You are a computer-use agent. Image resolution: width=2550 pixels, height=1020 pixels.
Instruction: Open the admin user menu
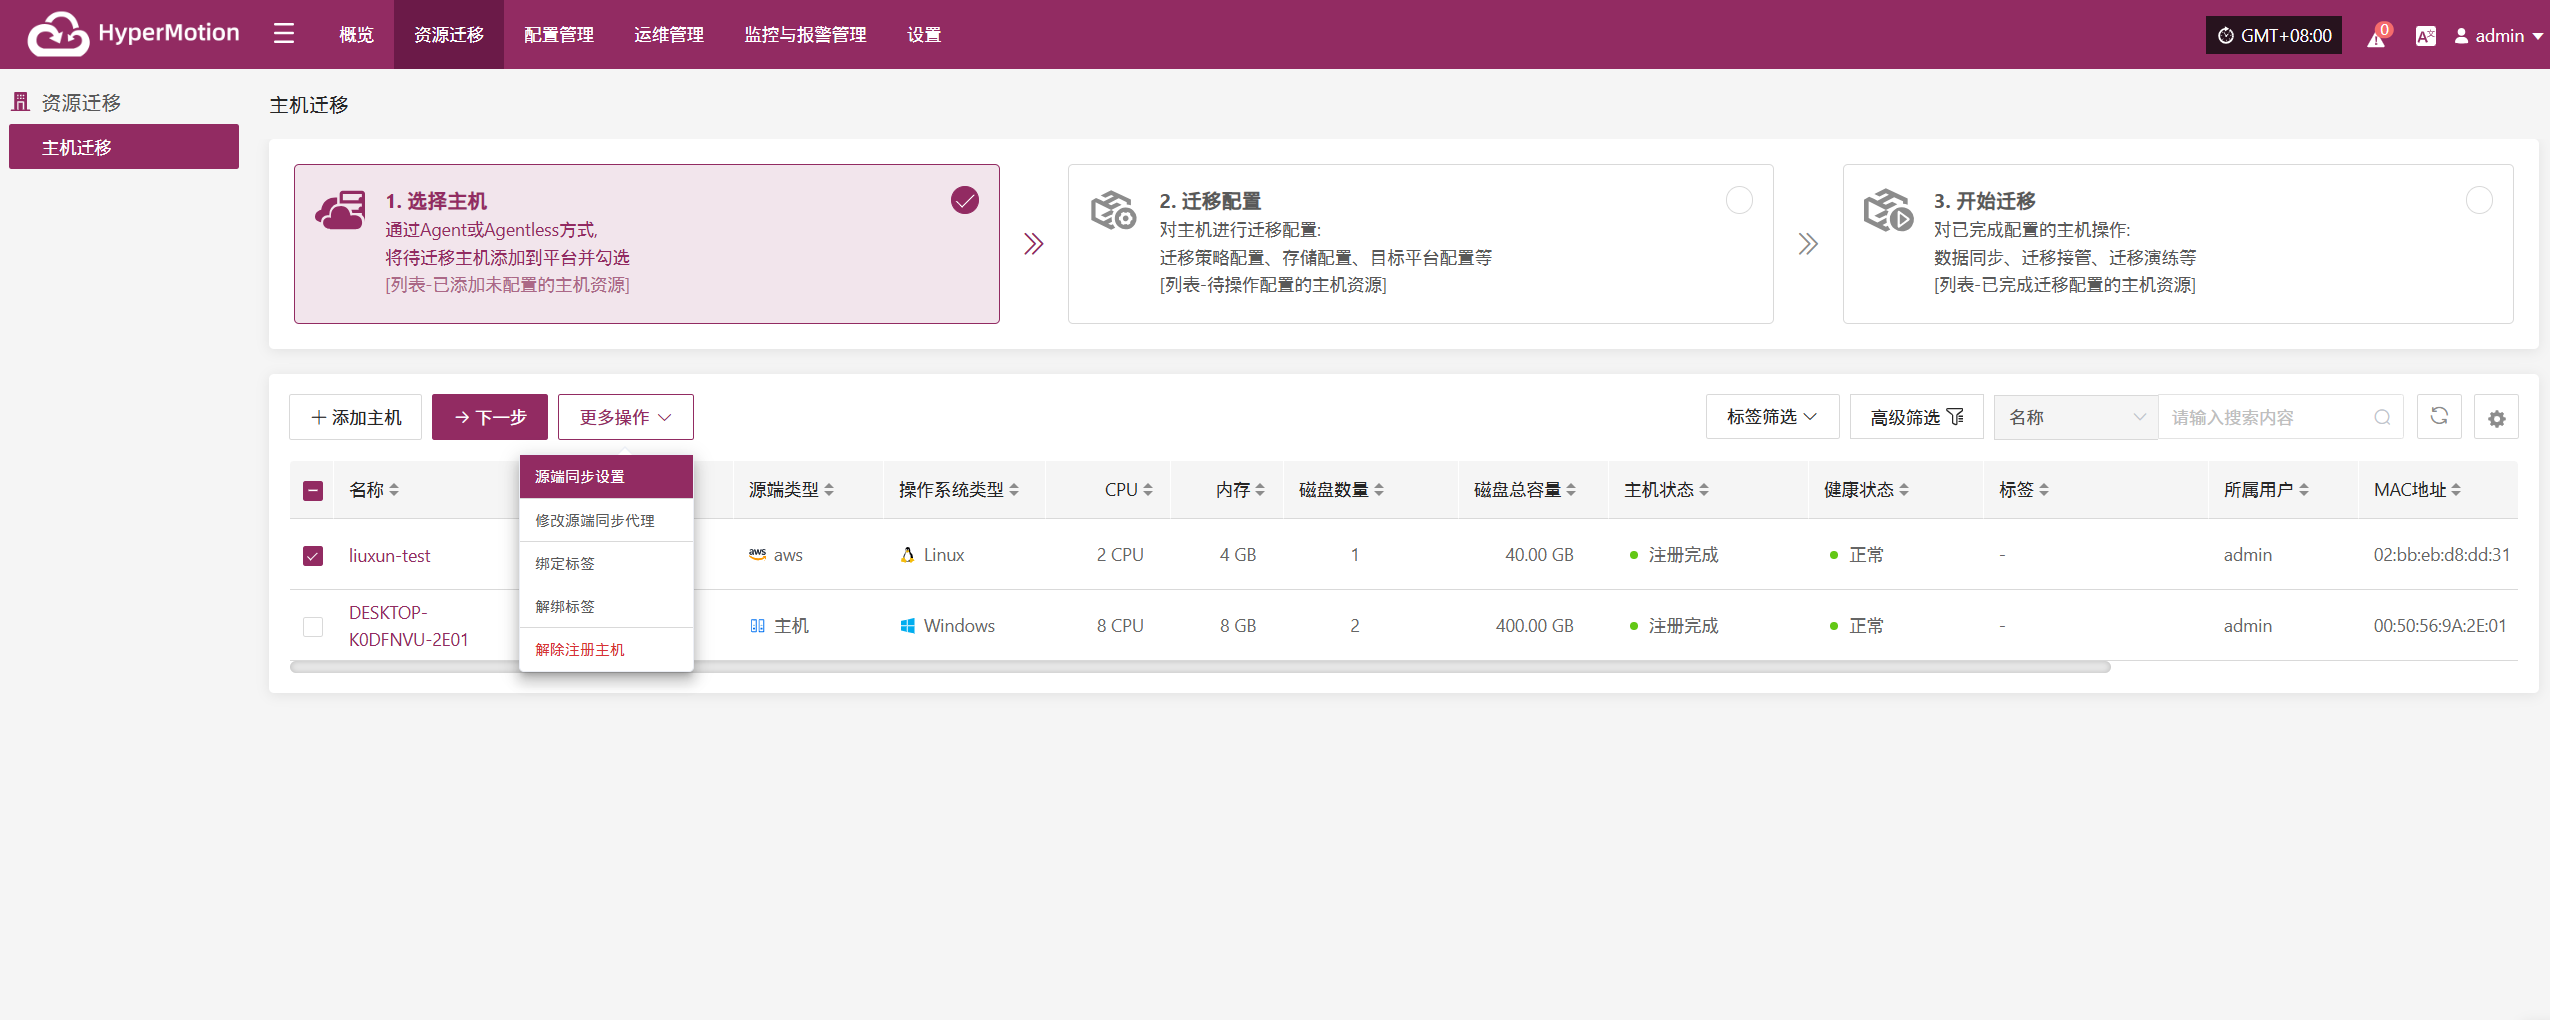pos(2498,36)
